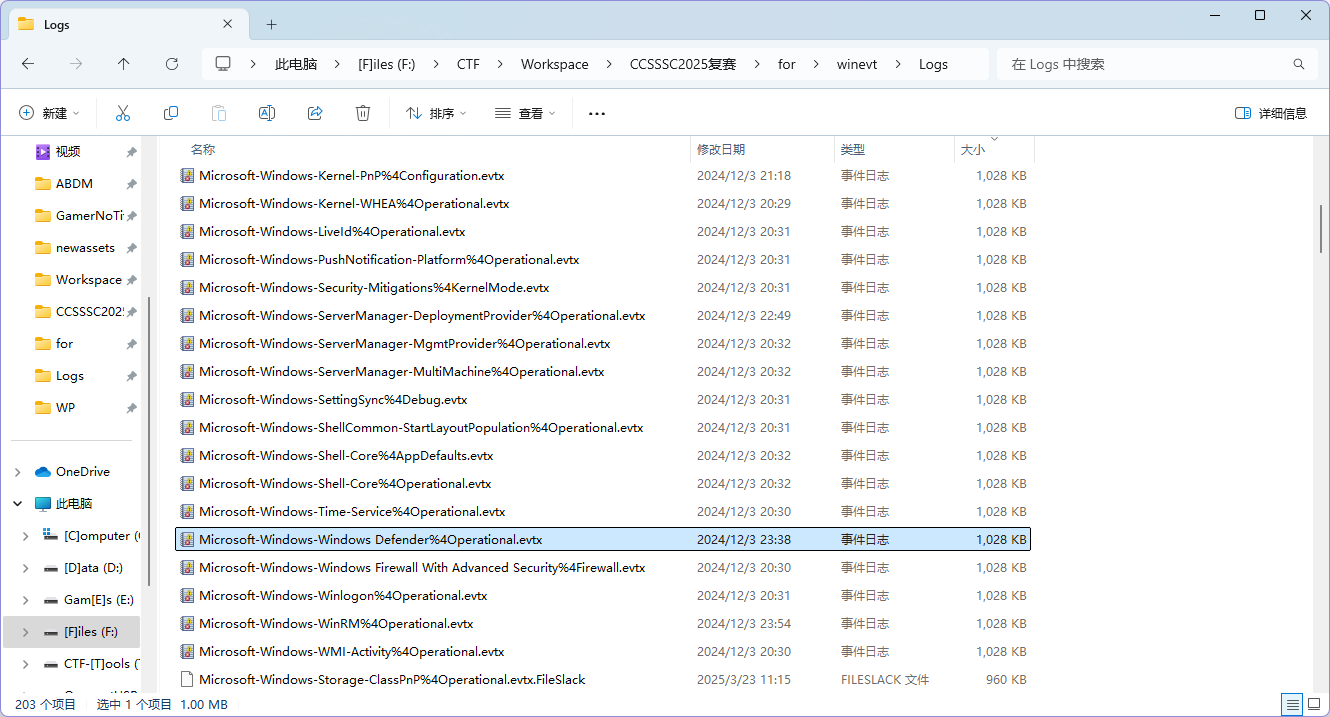Switch to details list view in status bar

click(x=1292, y=704)
